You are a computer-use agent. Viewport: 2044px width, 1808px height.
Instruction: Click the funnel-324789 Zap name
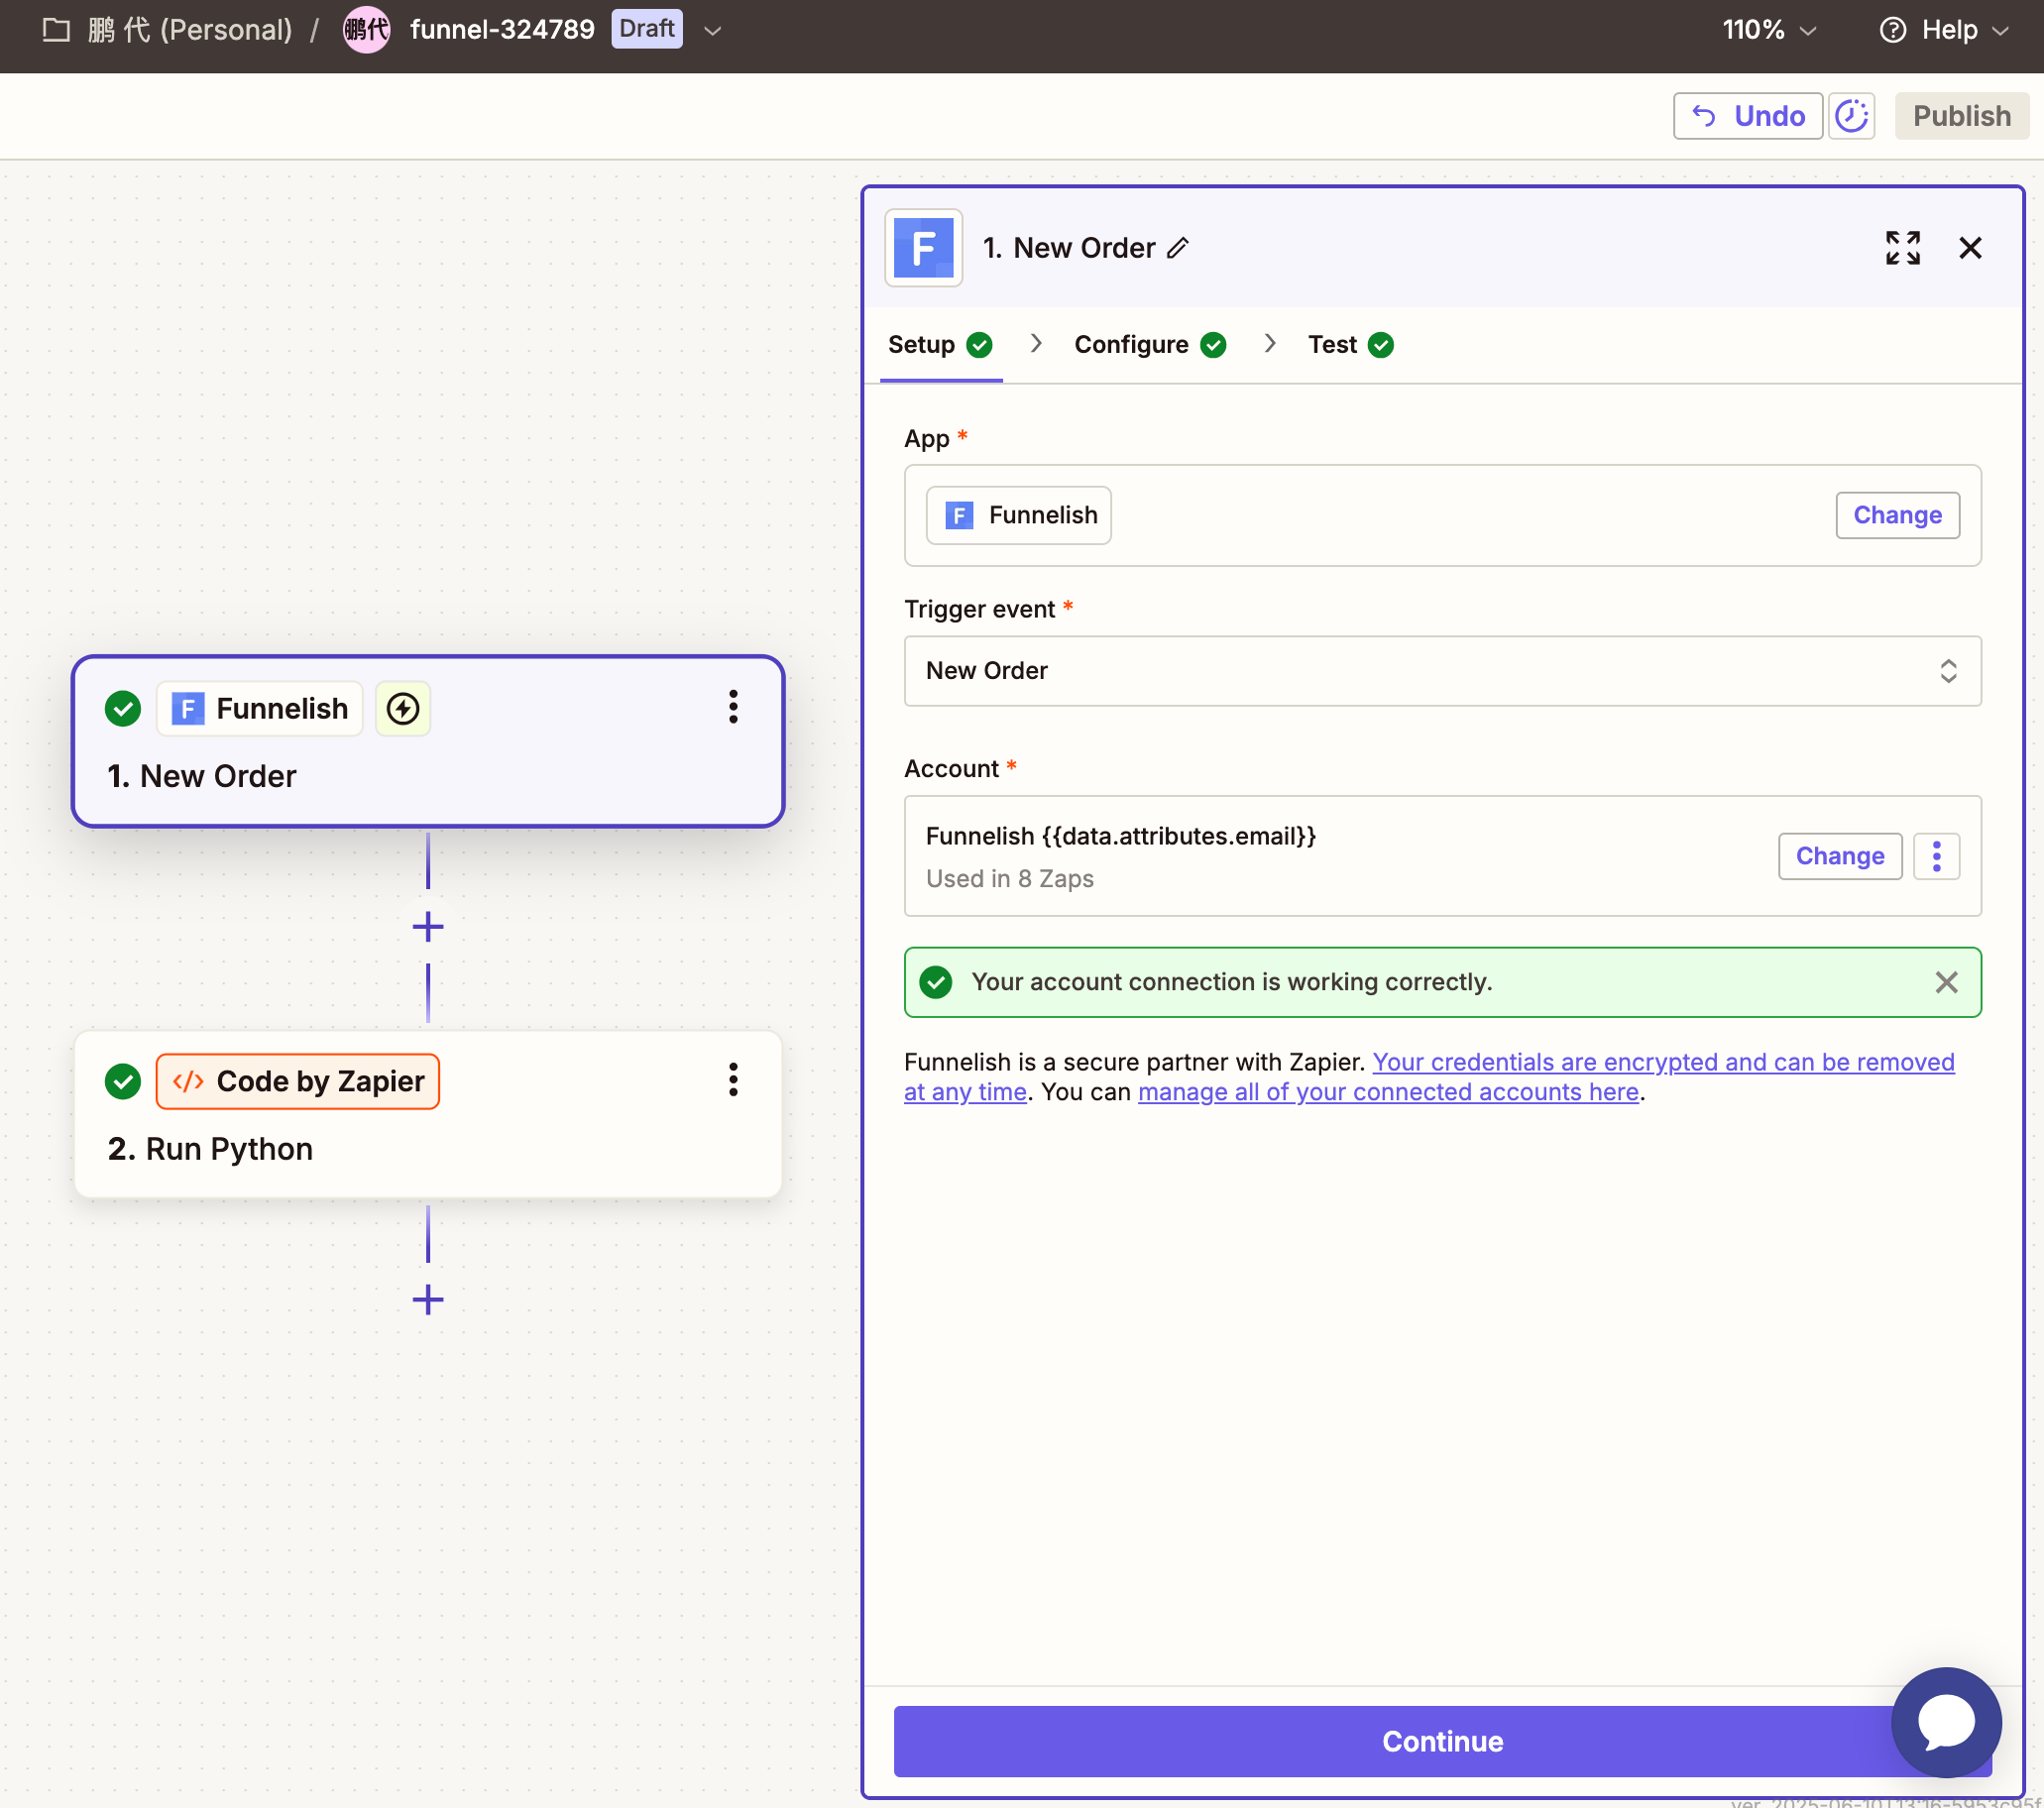pyautogui.click(x=502, y=30)
